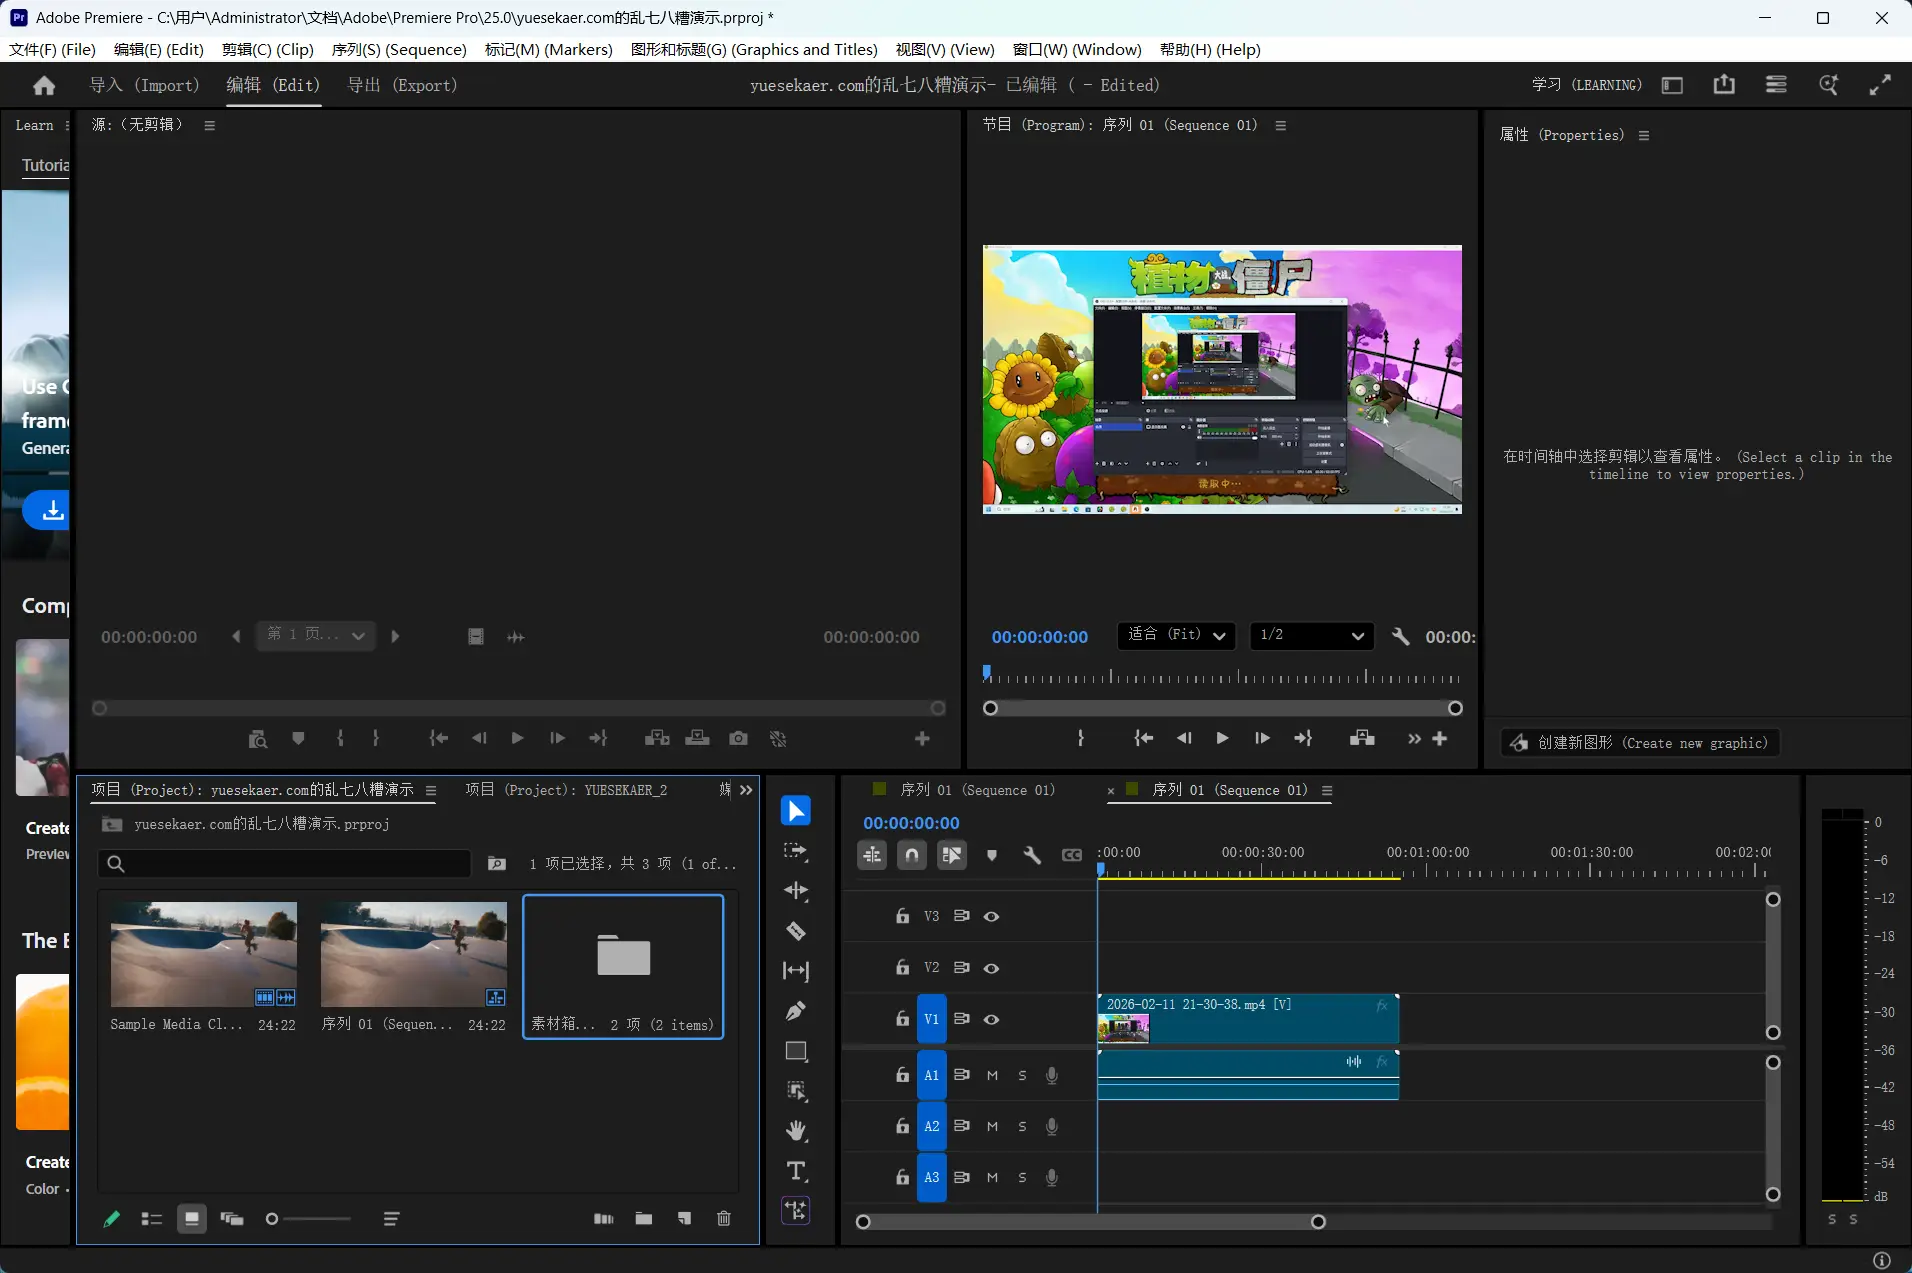Image resolution: width=1912 pixels, height=1273 pixels.
Task: Click the blue download button in Learn panel
Action: (x=47, y=510)
